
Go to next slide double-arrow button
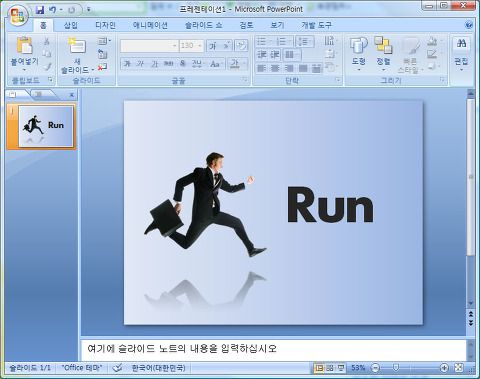pos(471,323)
